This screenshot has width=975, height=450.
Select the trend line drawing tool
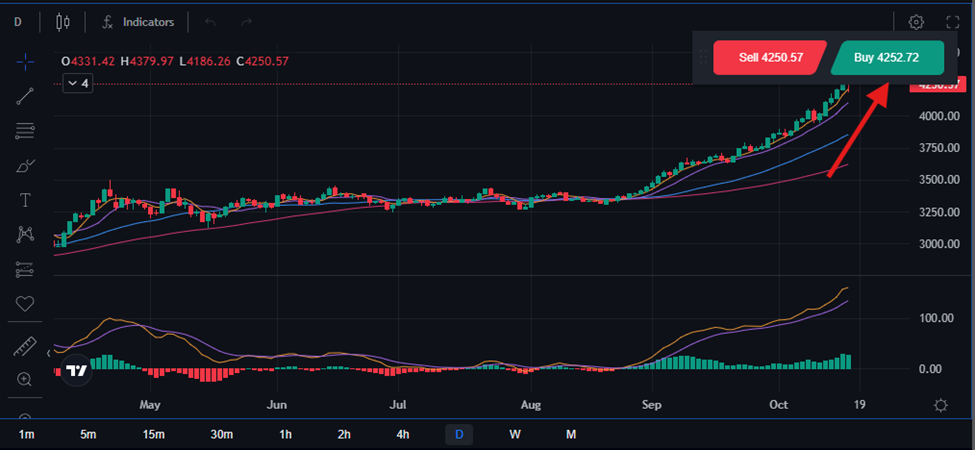tap(25, 96)
